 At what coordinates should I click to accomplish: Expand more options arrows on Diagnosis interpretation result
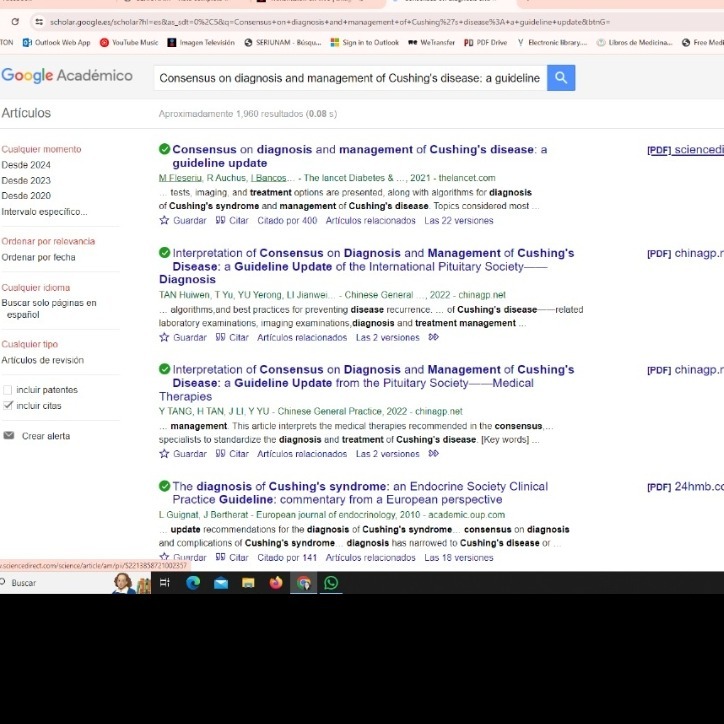click(x=433, y=337)
